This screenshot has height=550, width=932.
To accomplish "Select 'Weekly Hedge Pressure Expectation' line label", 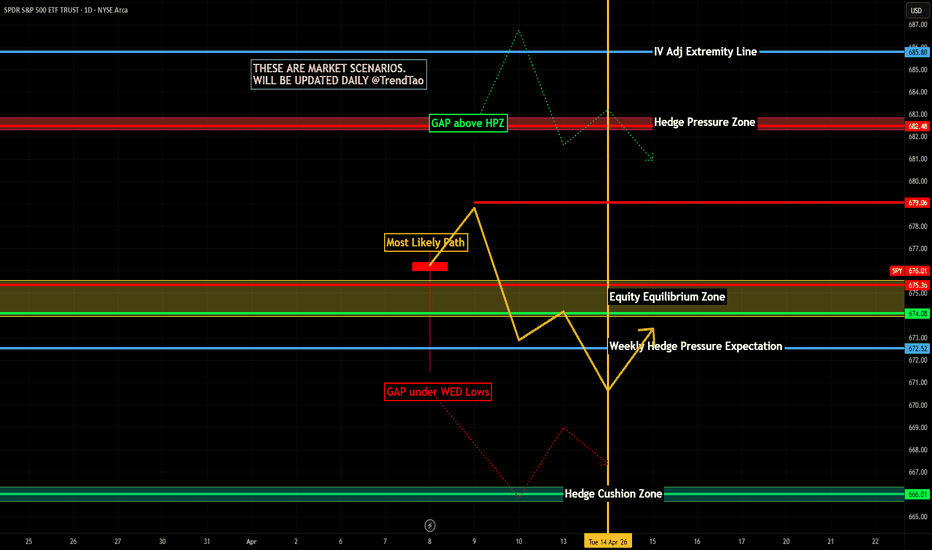I will (695, 347).
